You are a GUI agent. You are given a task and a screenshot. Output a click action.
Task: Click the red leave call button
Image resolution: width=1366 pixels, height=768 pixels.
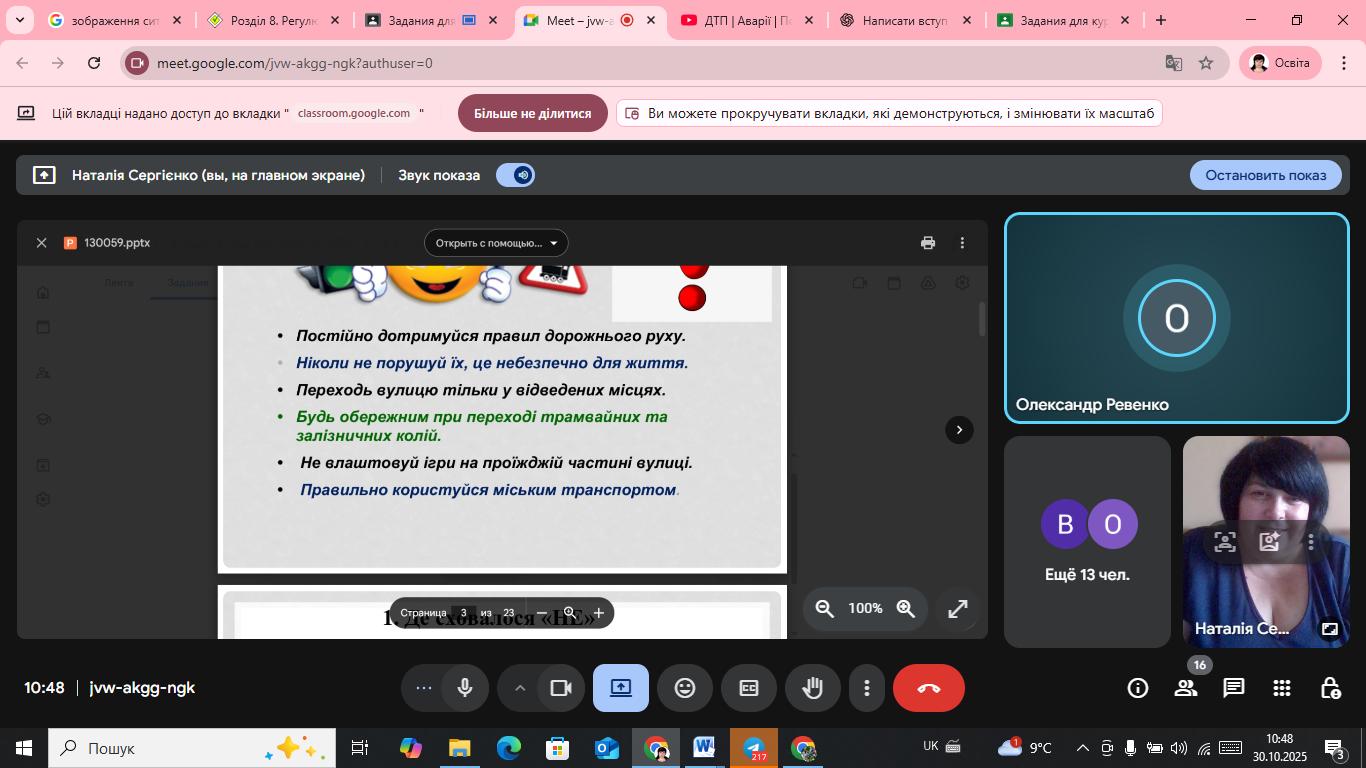(928, 688)
